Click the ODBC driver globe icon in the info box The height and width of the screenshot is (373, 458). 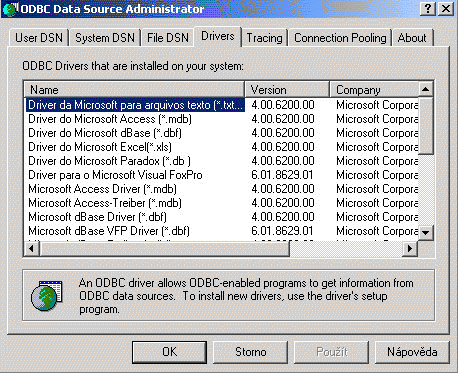(x=47, y=295)
